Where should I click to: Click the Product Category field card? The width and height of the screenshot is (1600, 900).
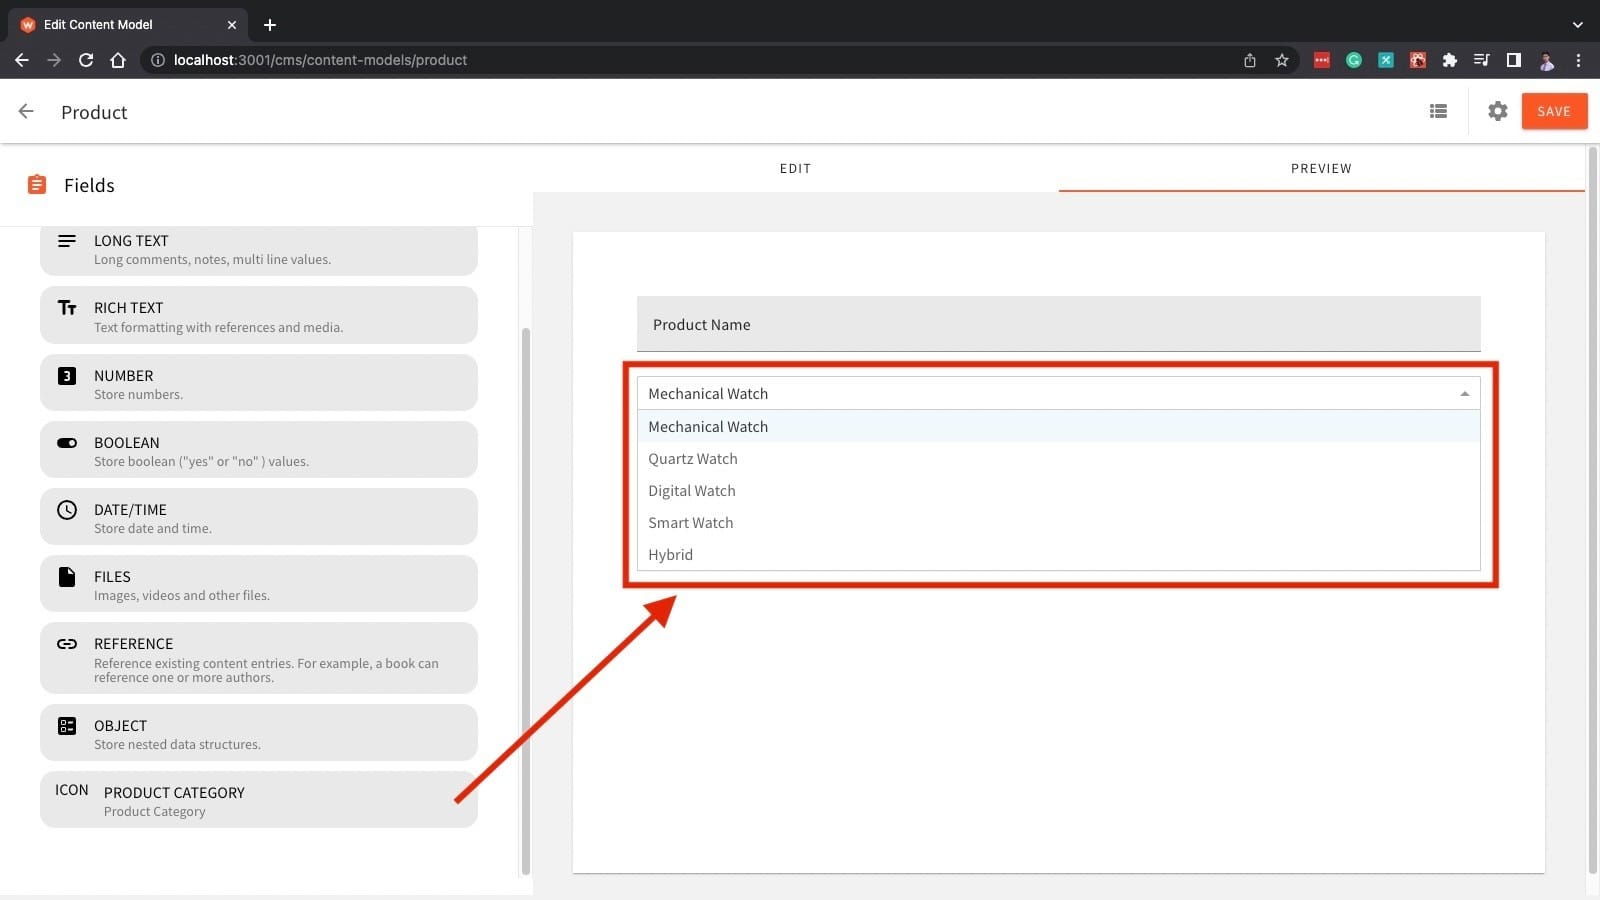(x=258, y=800)
